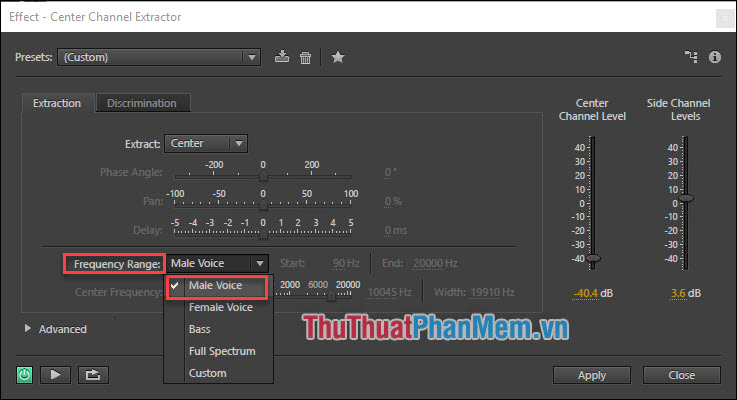Toggle the green power state button
The height and width of the screenshot is (400, 737).
pos(24,375)
